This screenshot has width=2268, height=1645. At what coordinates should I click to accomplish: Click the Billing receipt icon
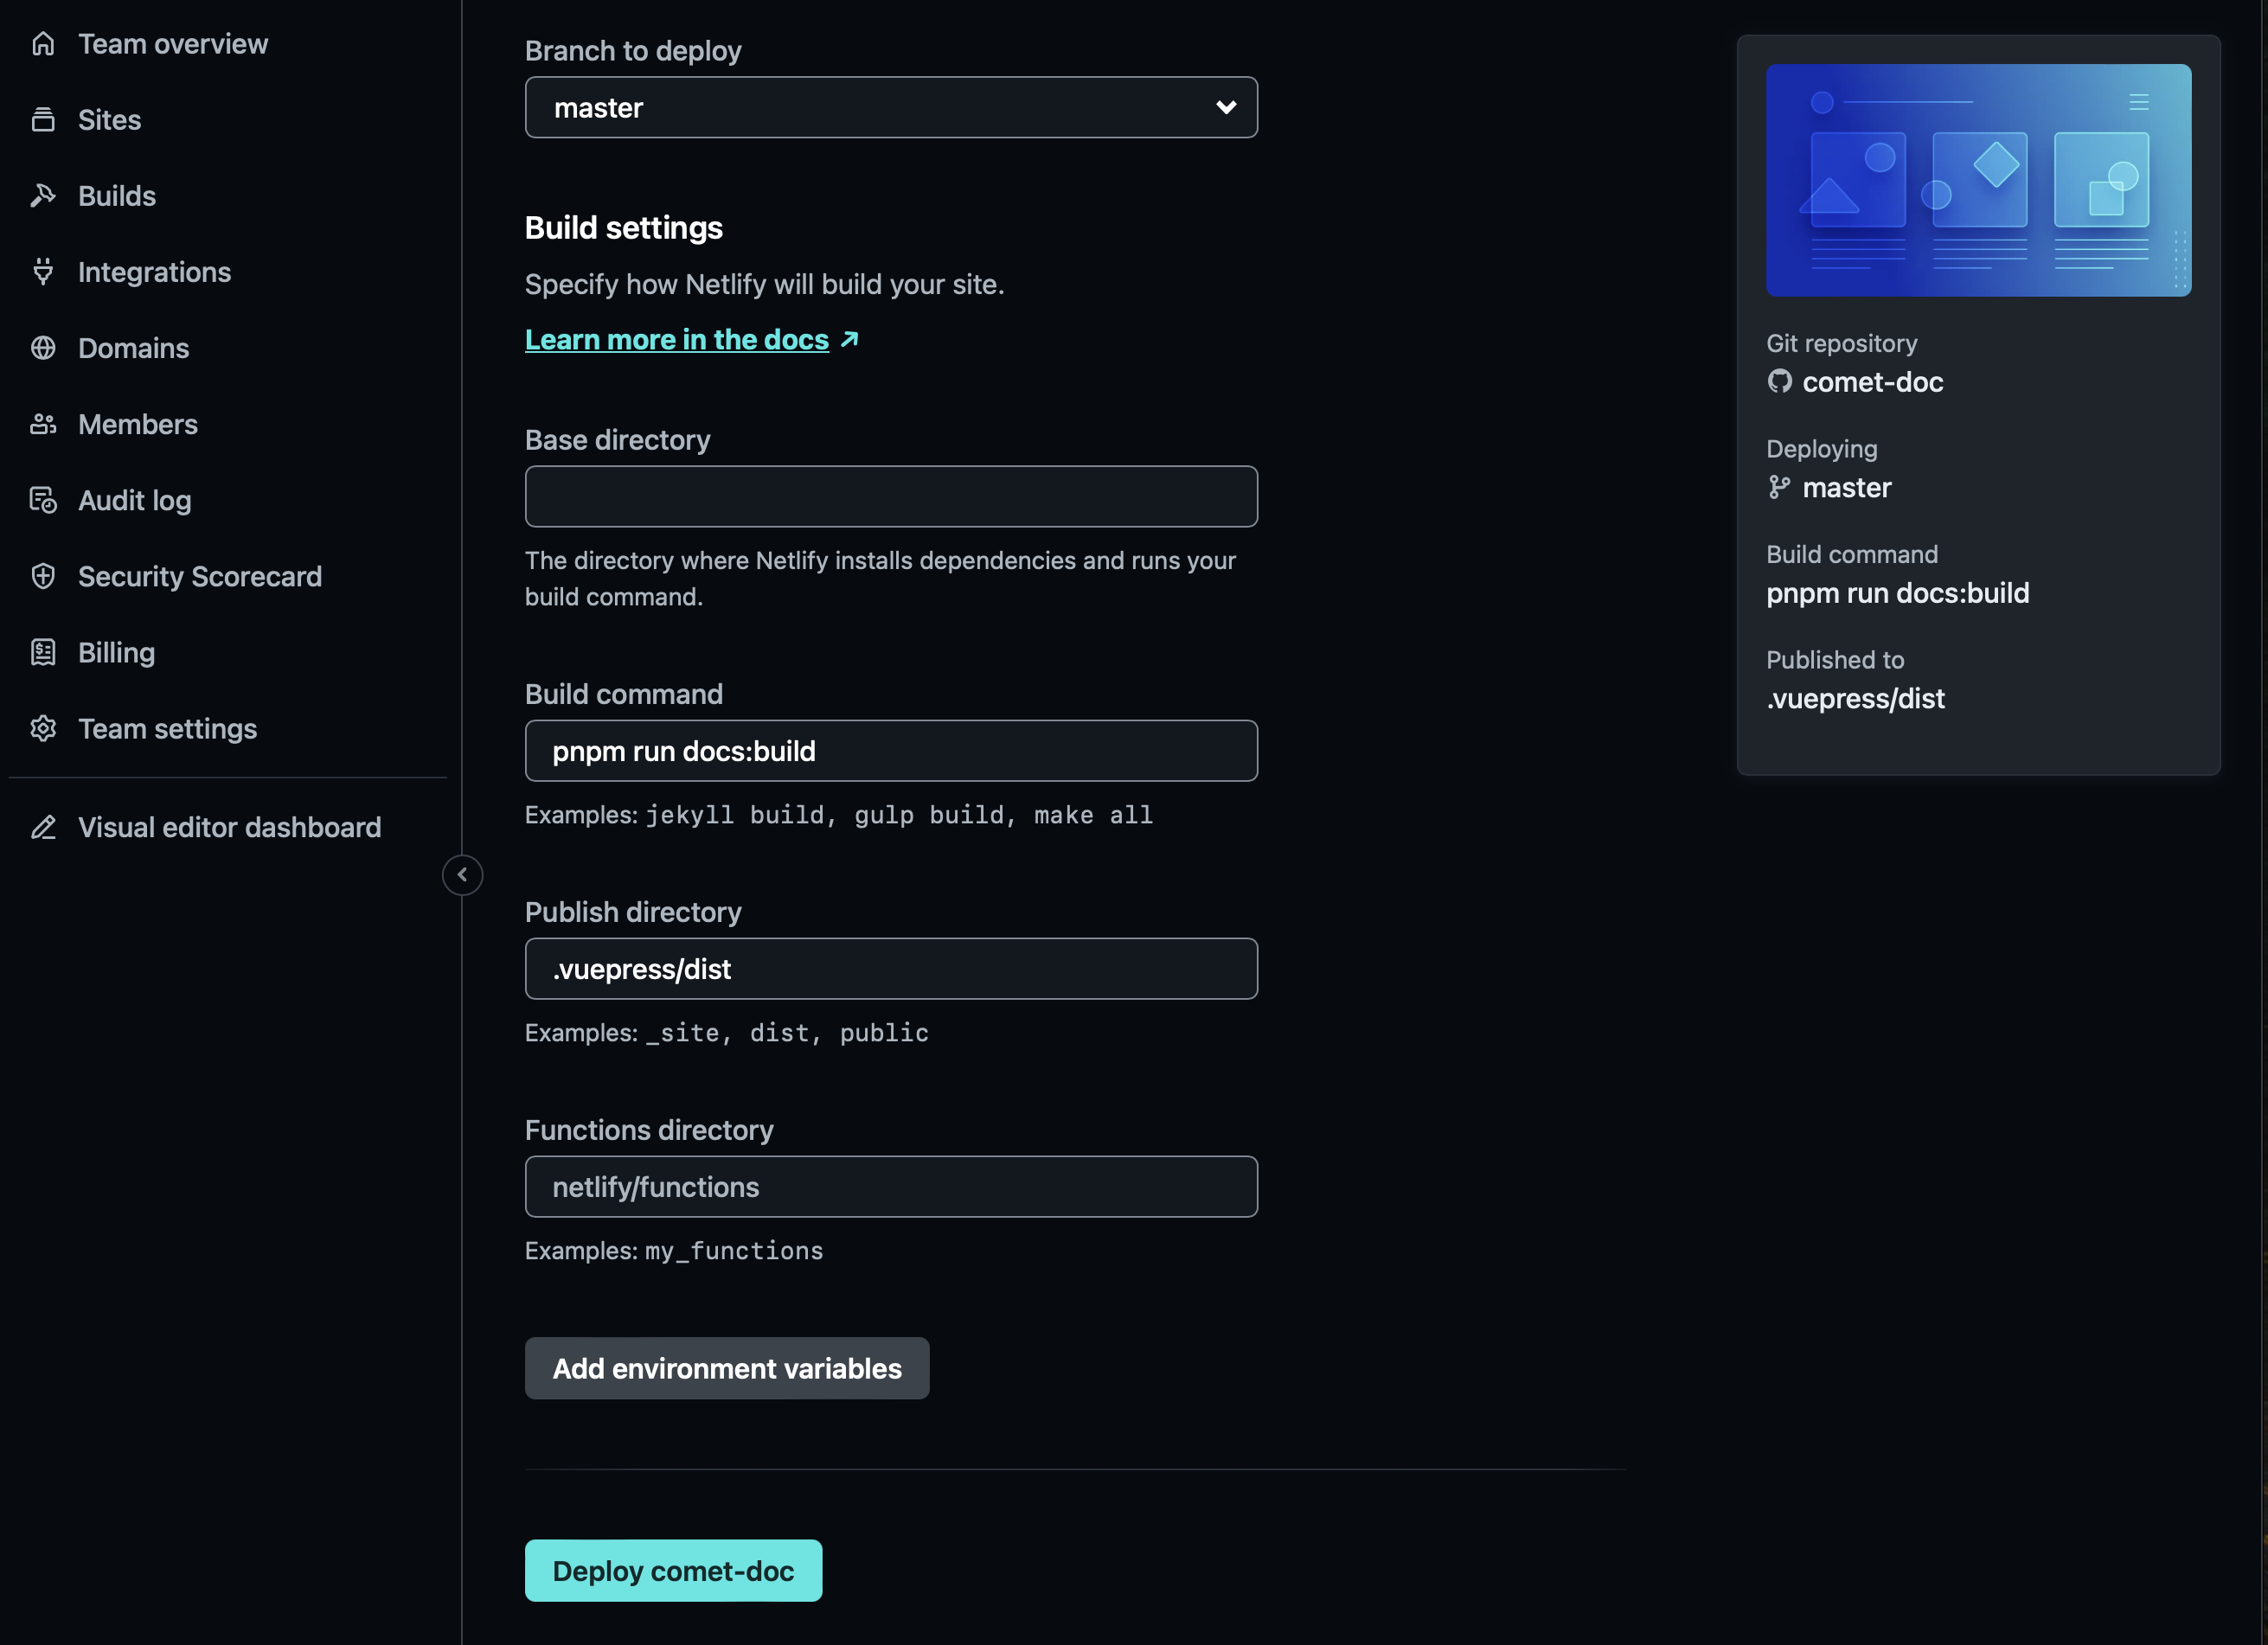click(43, 653)
